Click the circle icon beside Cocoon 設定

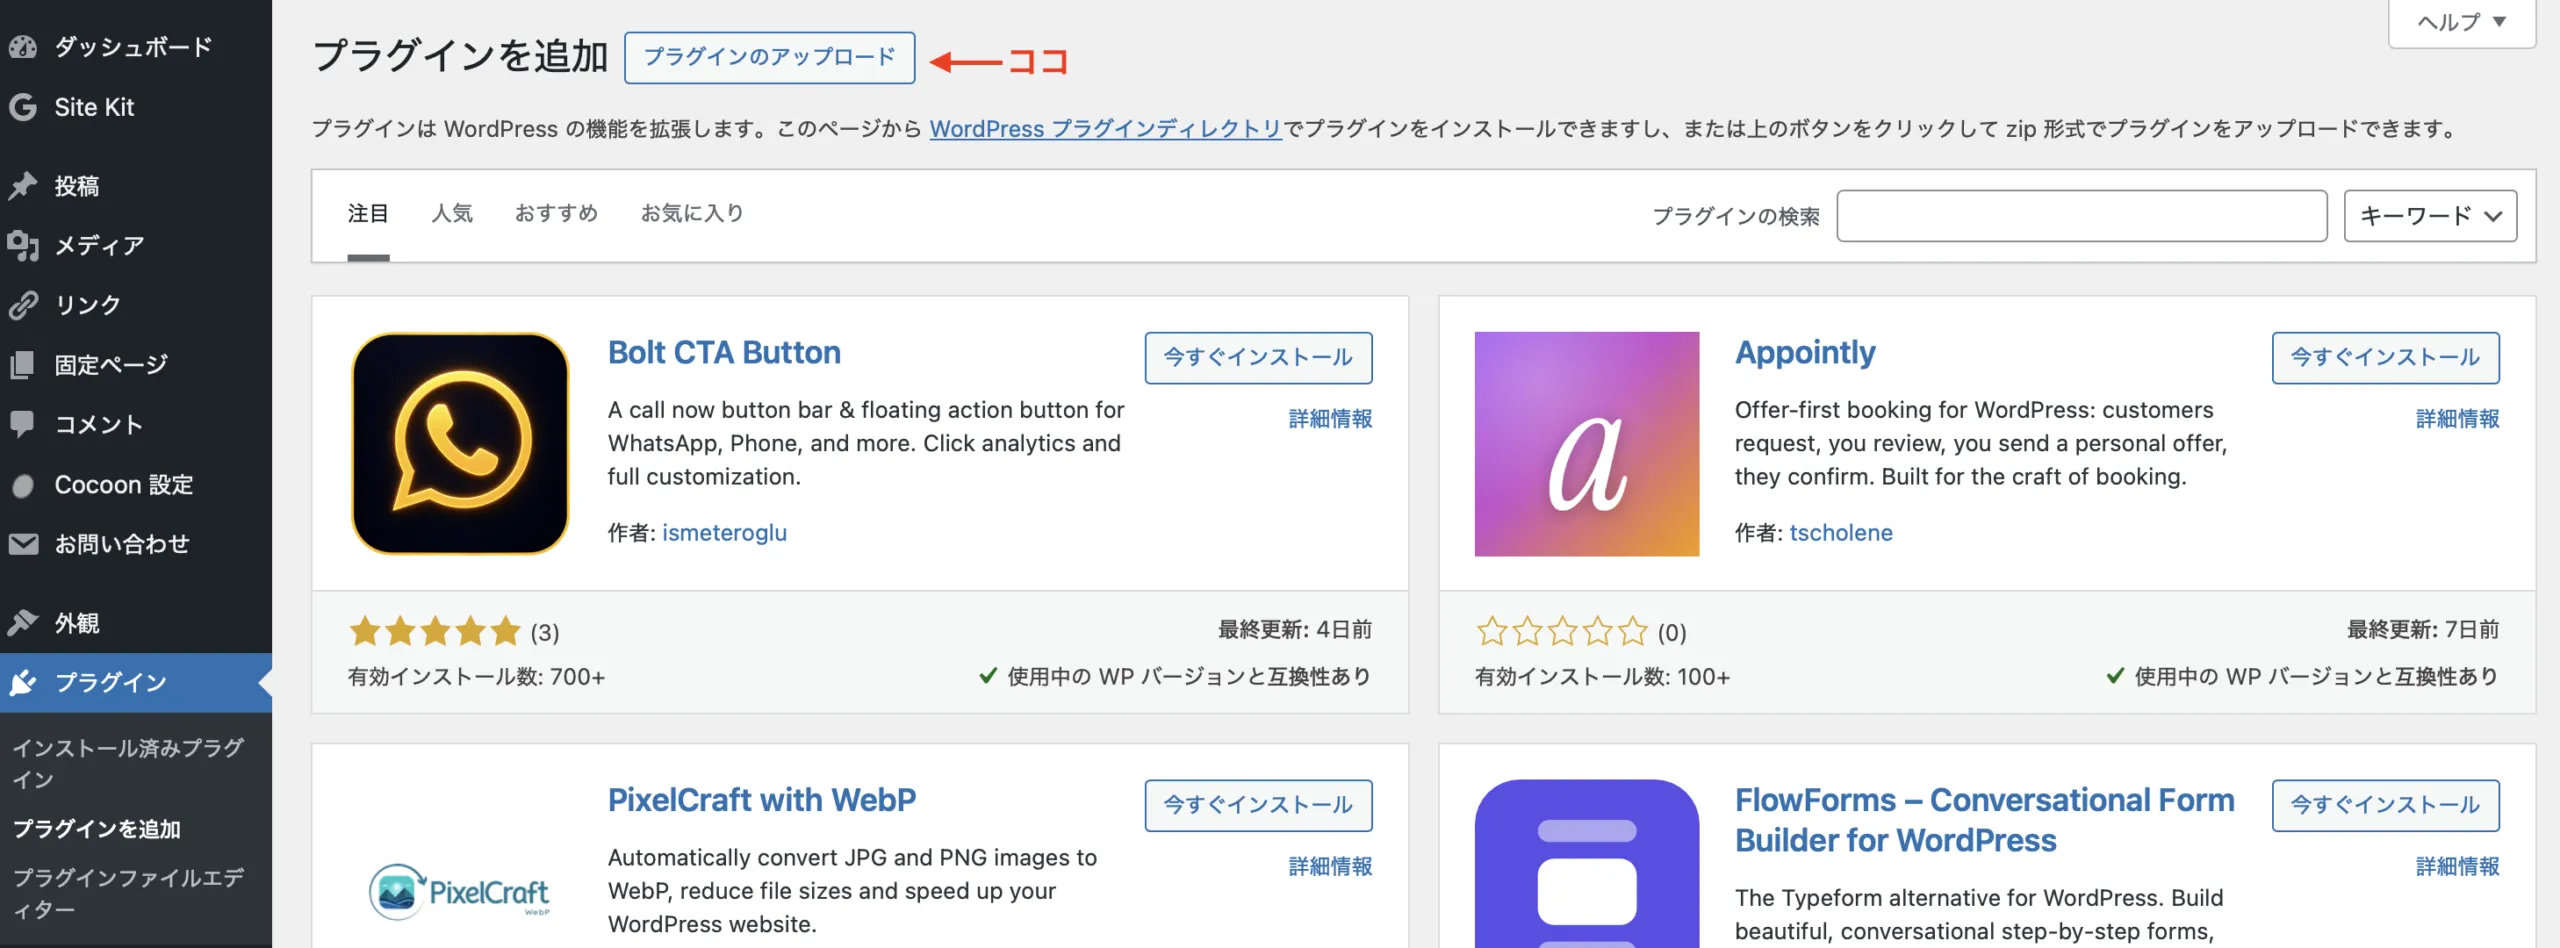[23, 485]
